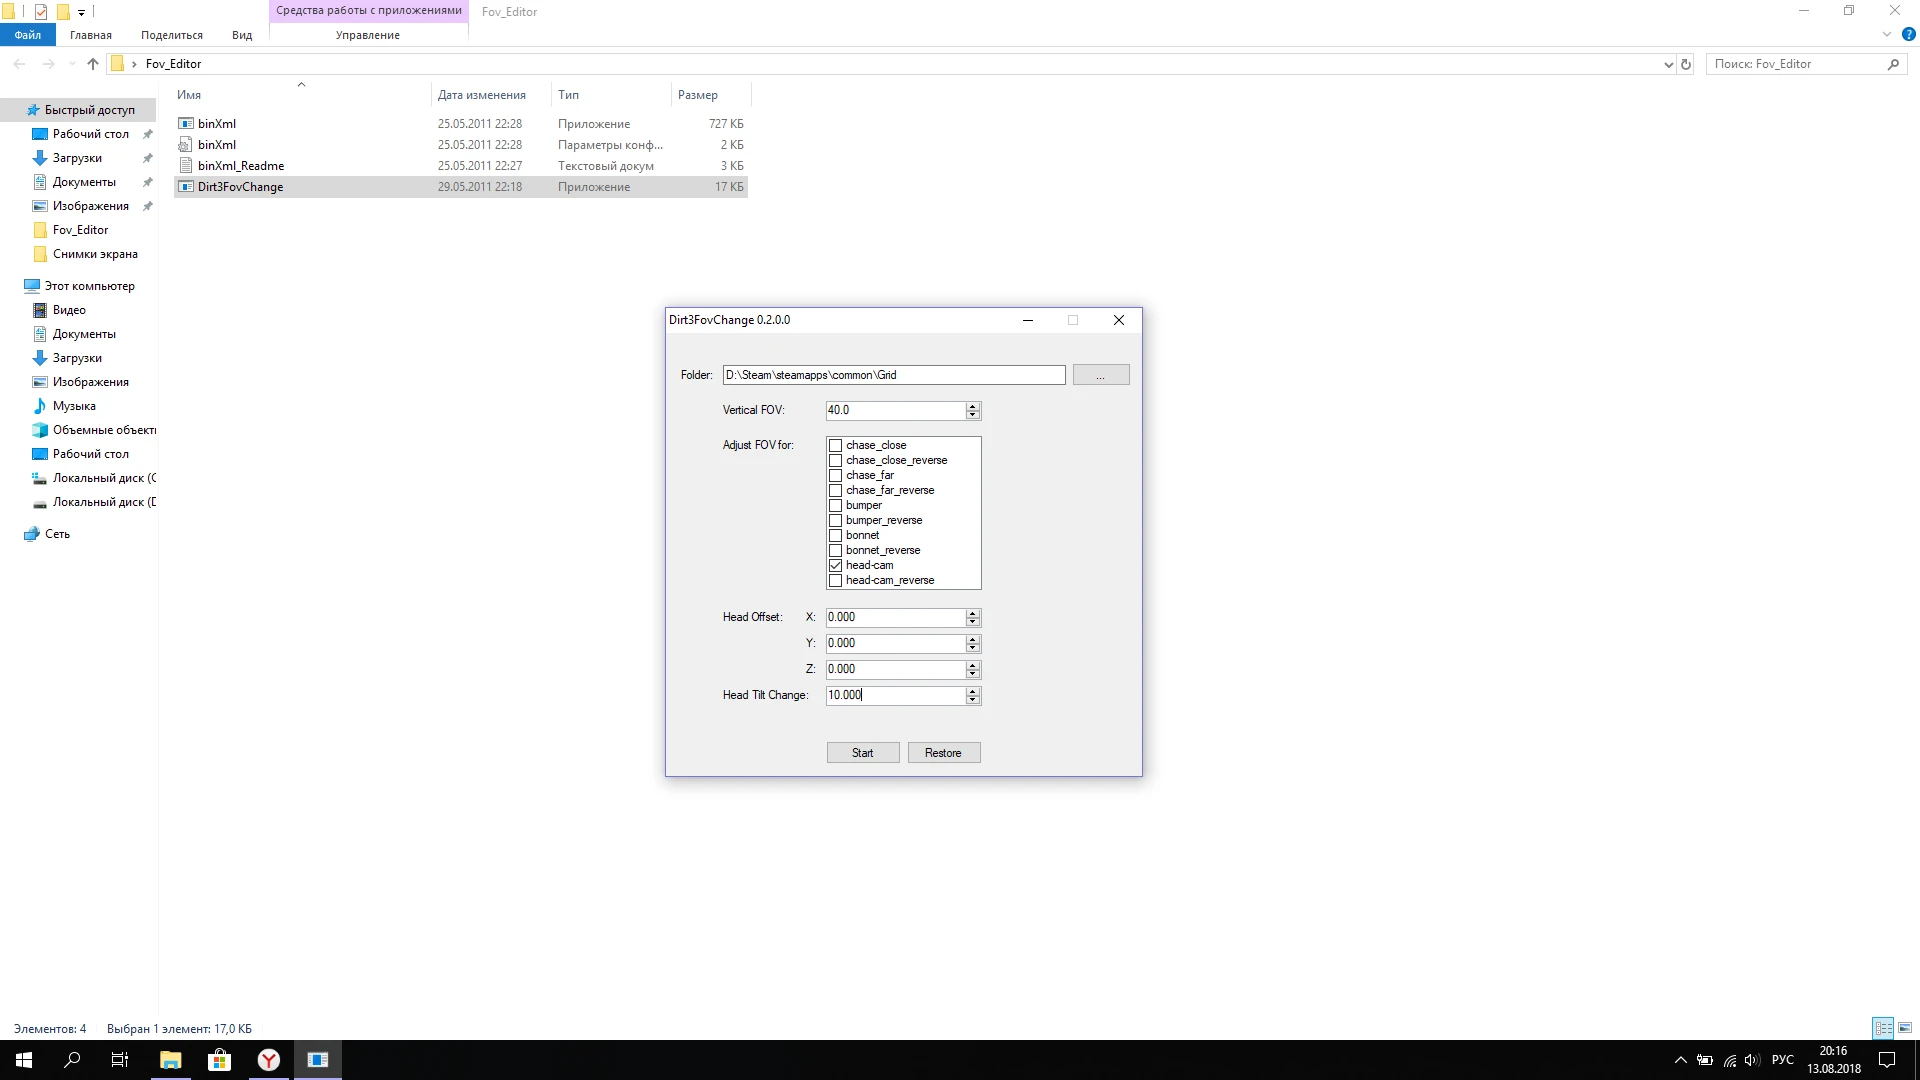Expand the address bar history dropdown
Image resolution: width=1920 pixels, height=1080 pixels.
(x=1668, y=64)
